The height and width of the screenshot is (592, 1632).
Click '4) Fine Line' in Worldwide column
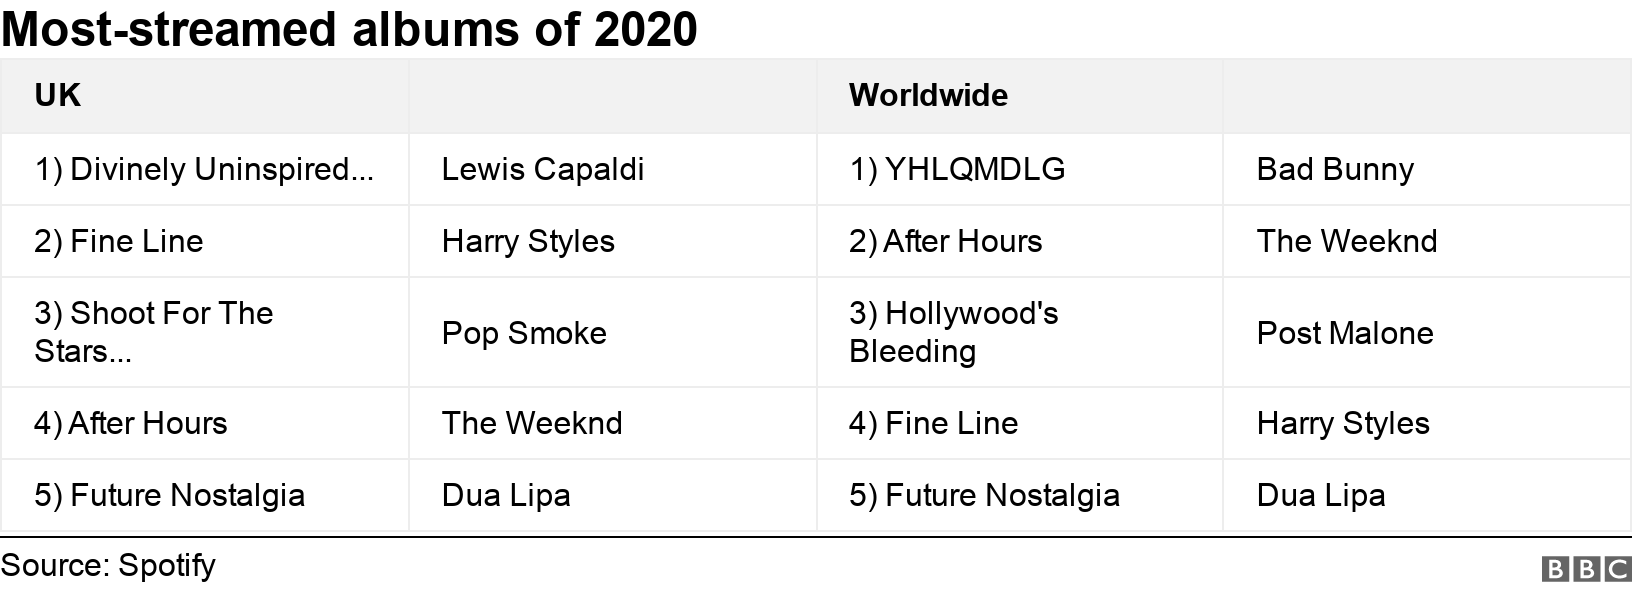933,424
